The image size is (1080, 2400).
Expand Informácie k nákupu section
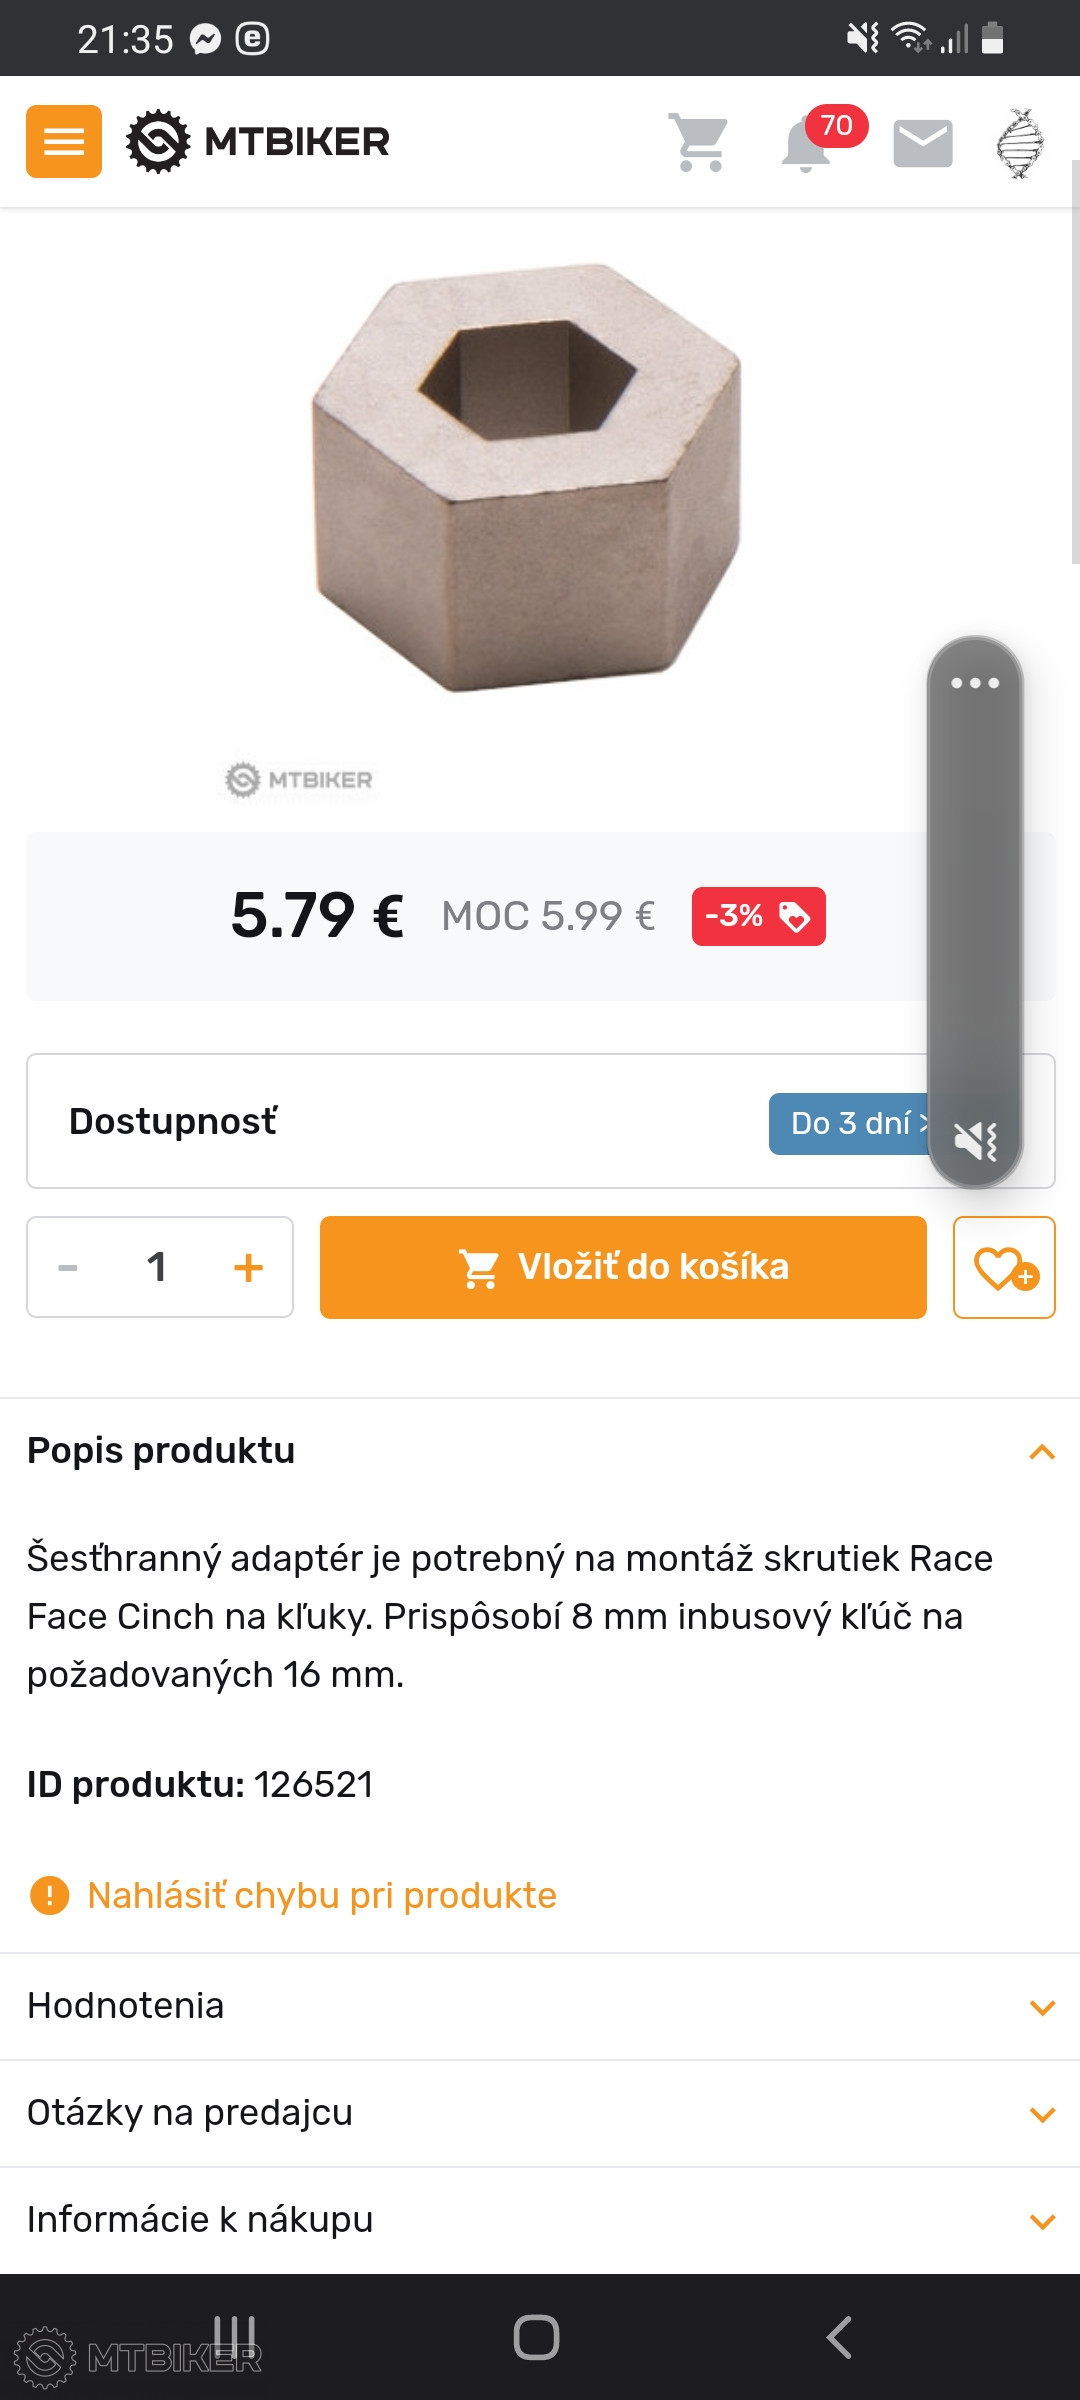click(1042, 2221)
